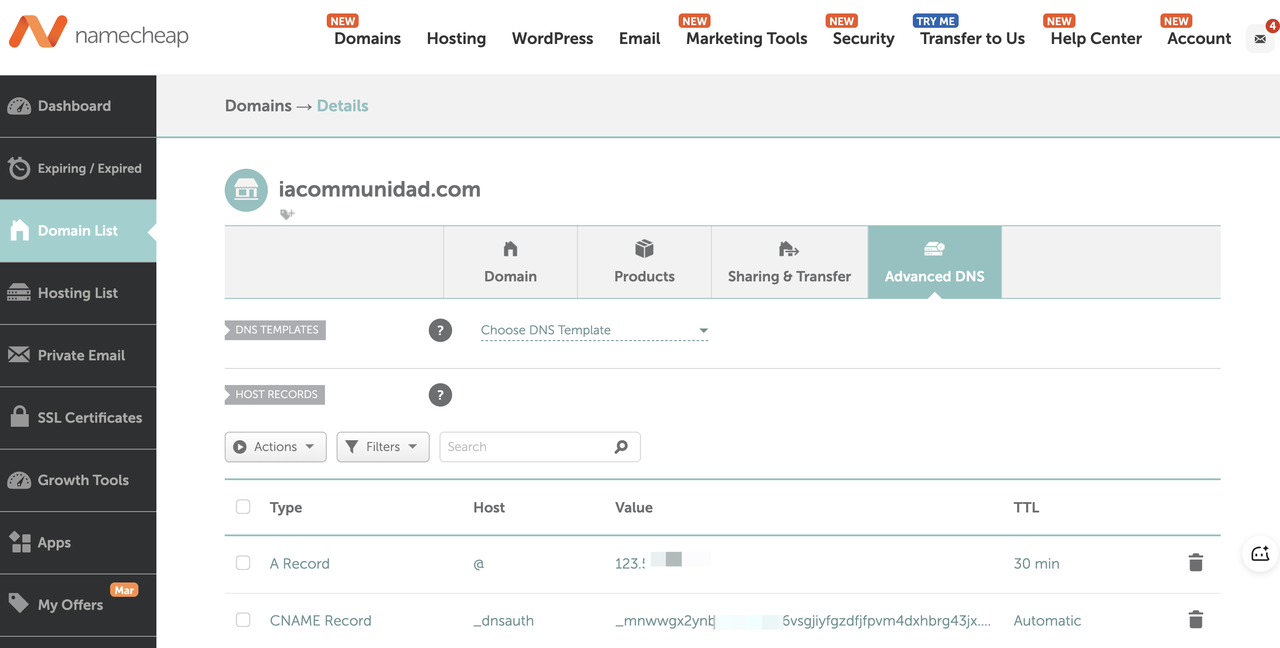Go to Domains breadcrumb link
Screen dimensions: 1280x648
click(x=258, y=106)
